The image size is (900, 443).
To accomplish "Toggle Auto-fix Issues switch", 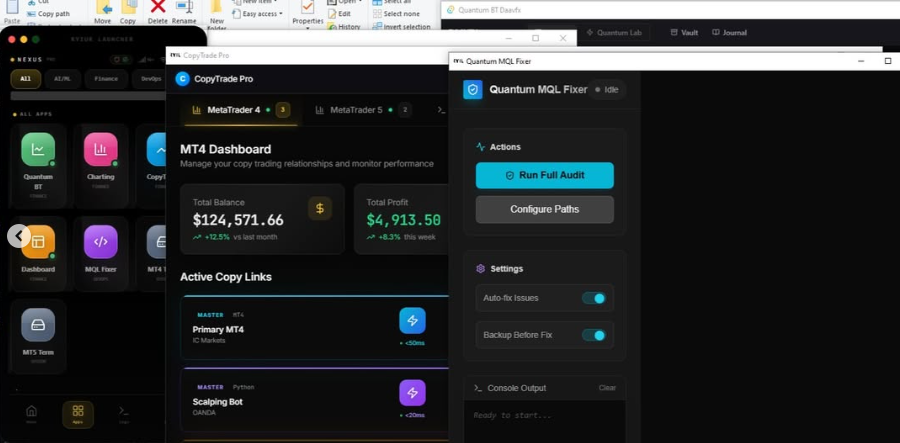I will click(x=593, y=298).
